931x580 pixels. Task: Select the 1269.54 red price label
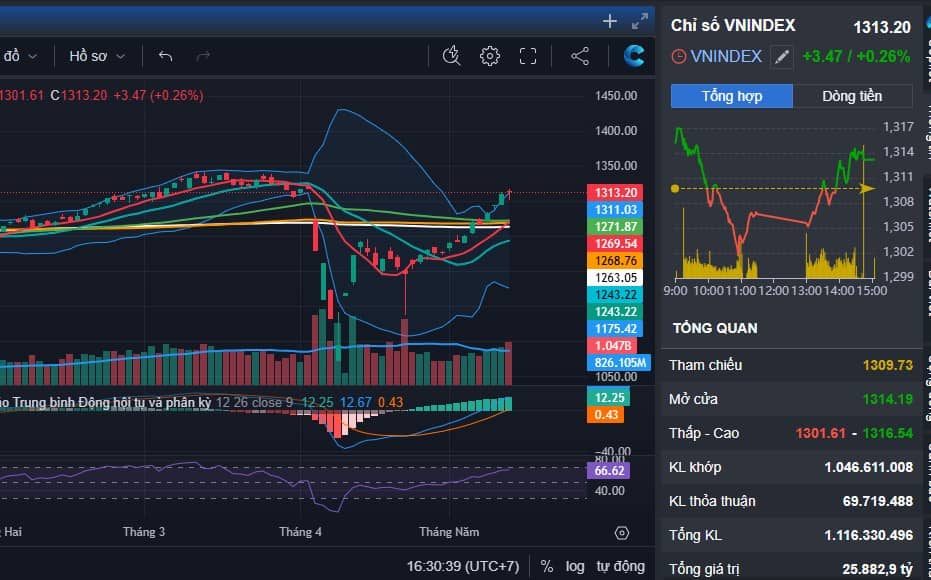[x=615, y=243]
